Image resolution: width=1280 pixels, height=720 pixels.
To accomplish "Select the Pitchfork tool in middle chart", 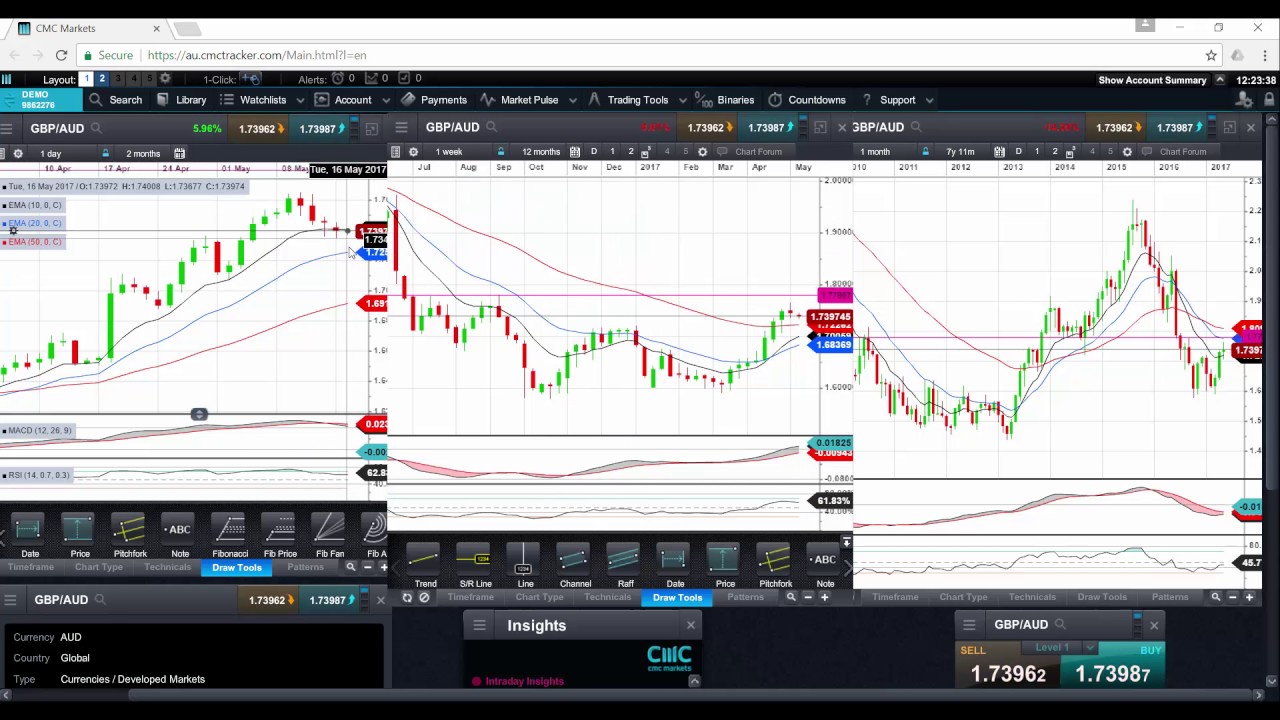I will [775, 566].
